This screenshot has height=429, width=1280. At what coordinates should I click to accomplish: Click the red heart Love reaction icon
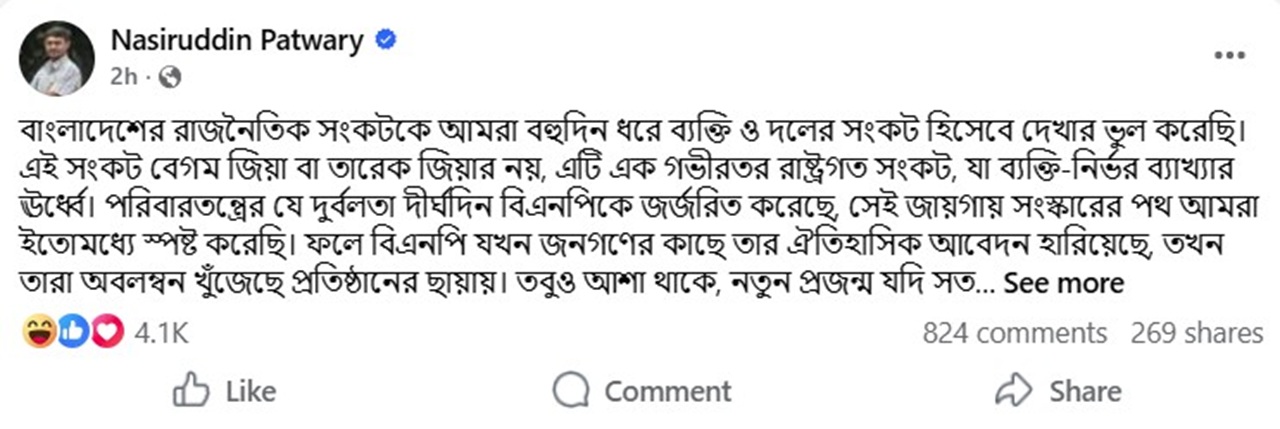coord(106,333)
